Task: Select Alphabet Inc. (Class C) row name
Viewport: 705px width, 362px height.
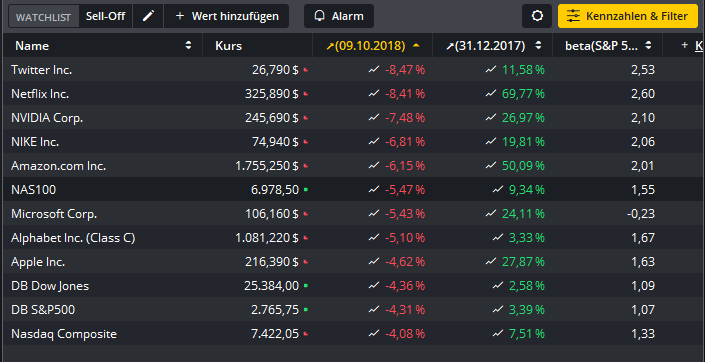Action: [73, 238]
